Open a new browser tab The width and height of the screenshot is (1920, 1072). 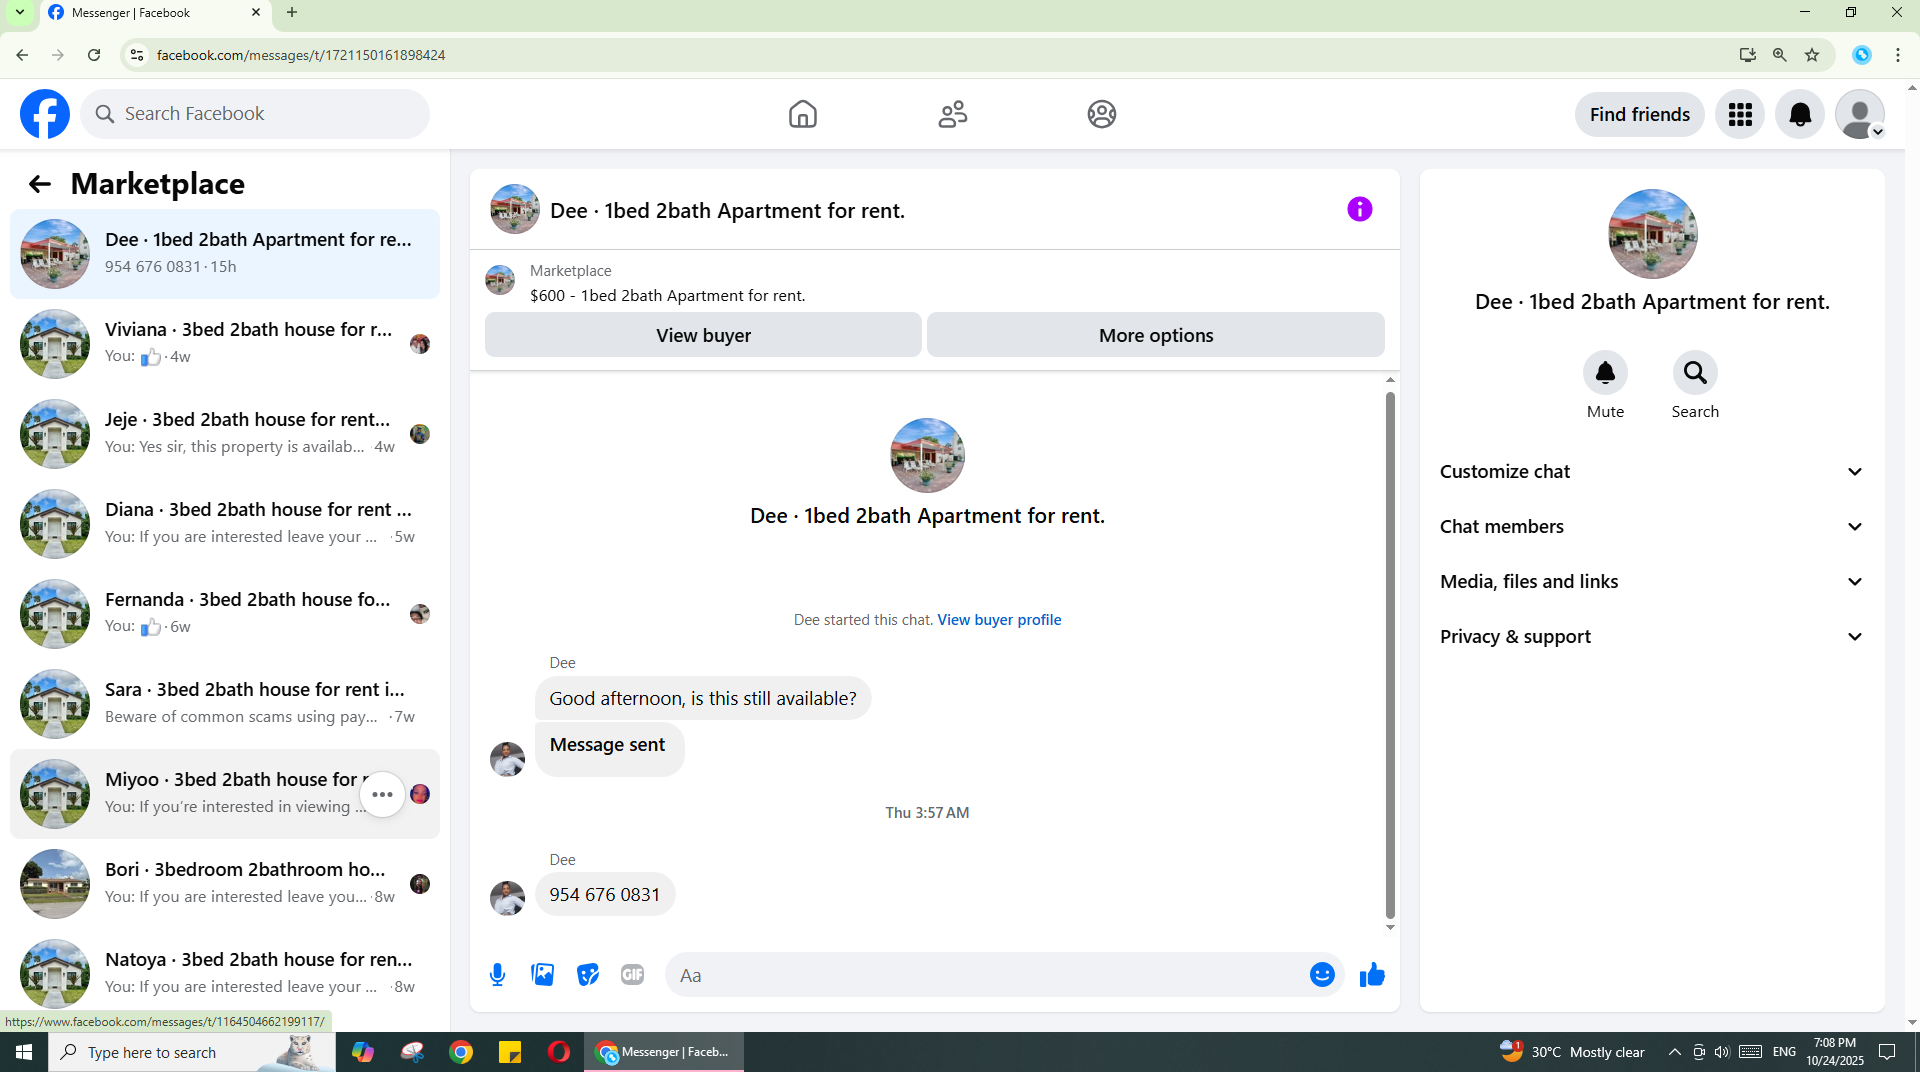pos(292,13)
